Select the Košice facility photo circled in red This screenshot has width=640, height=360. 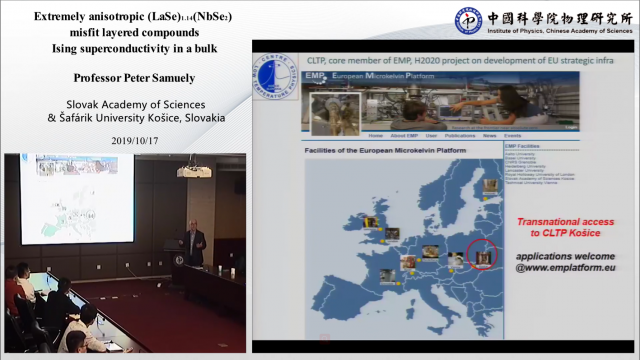click(483, 260)
